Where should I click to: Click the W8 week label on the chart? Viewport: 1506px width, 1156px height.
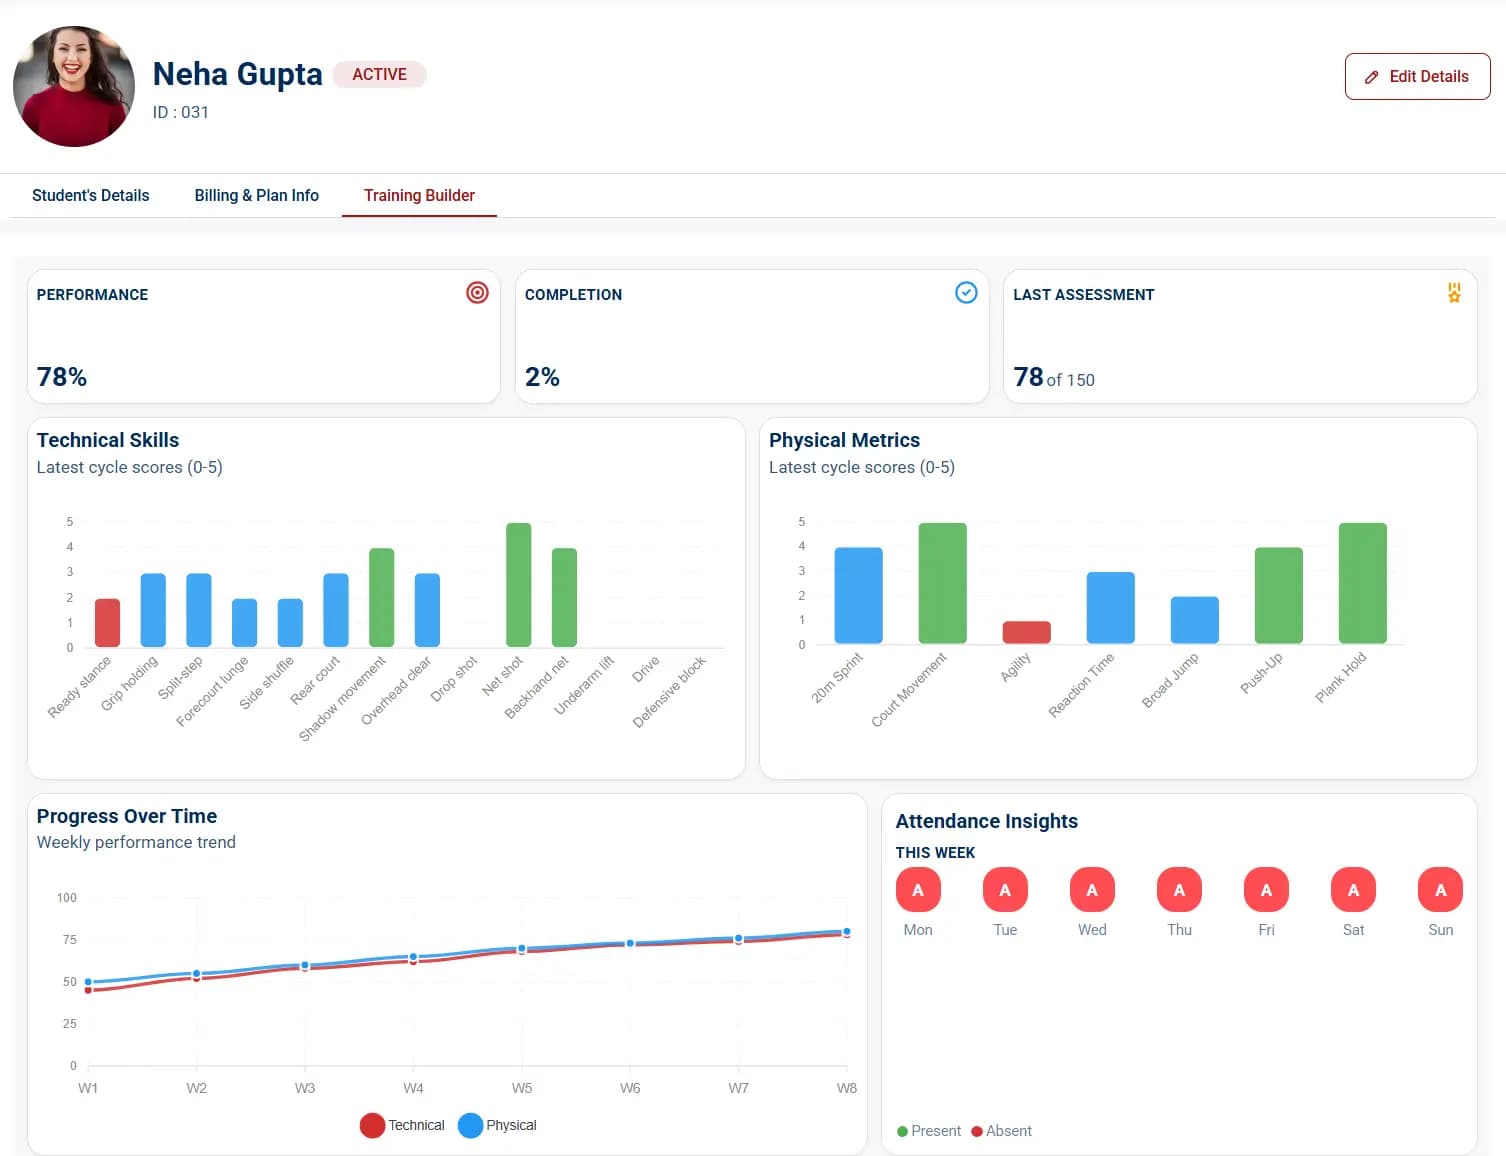point(847,1088)
